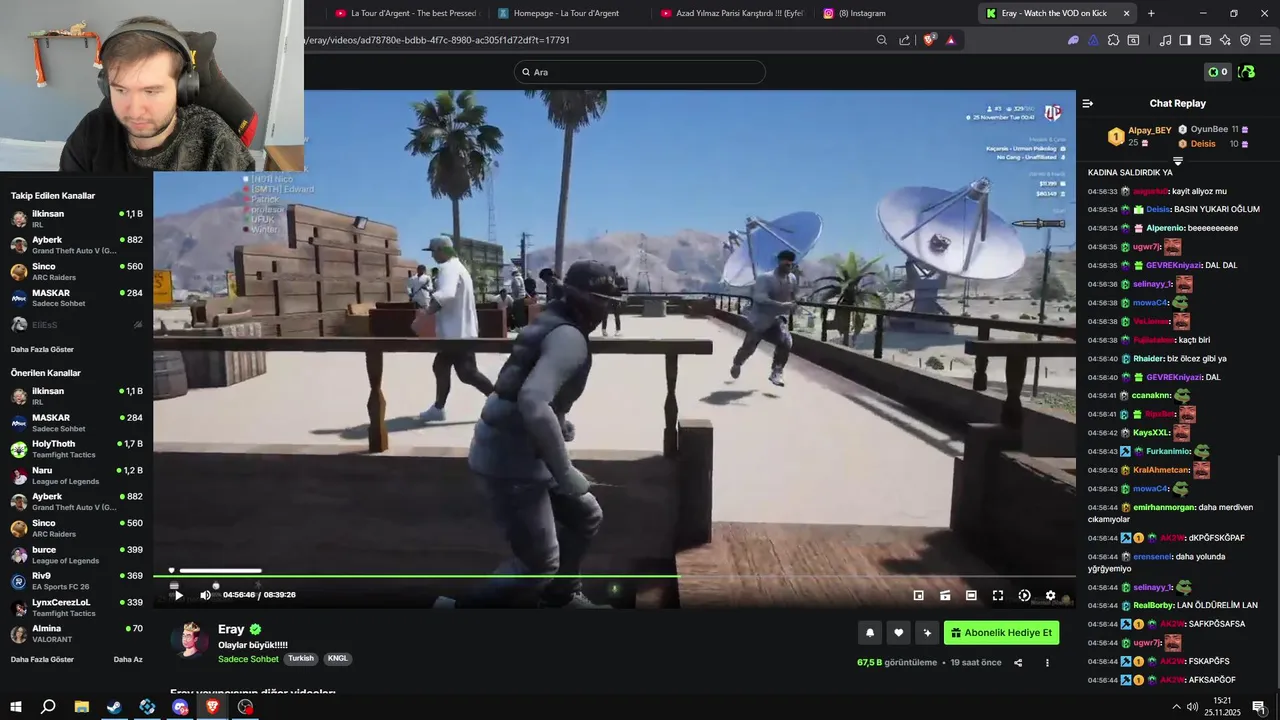The width and height of the screenshot is (1280, 720).
Task: Click the zoom magnifier in address bar
Action: pyautogui.click(x=881, y=40)
